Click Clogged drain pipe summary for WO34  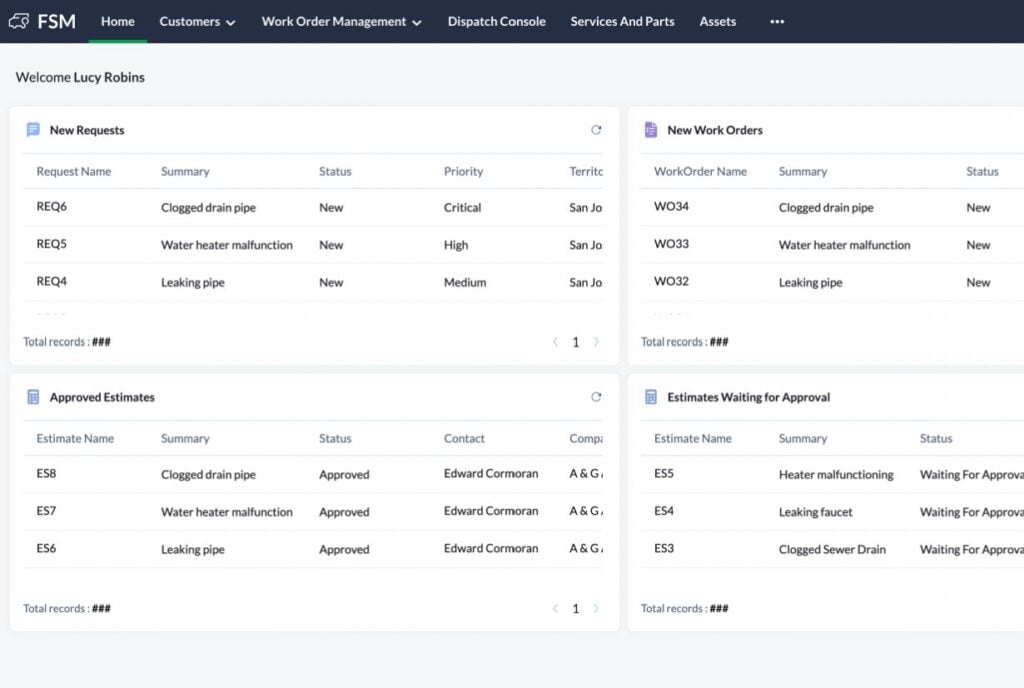coord(825,208)
